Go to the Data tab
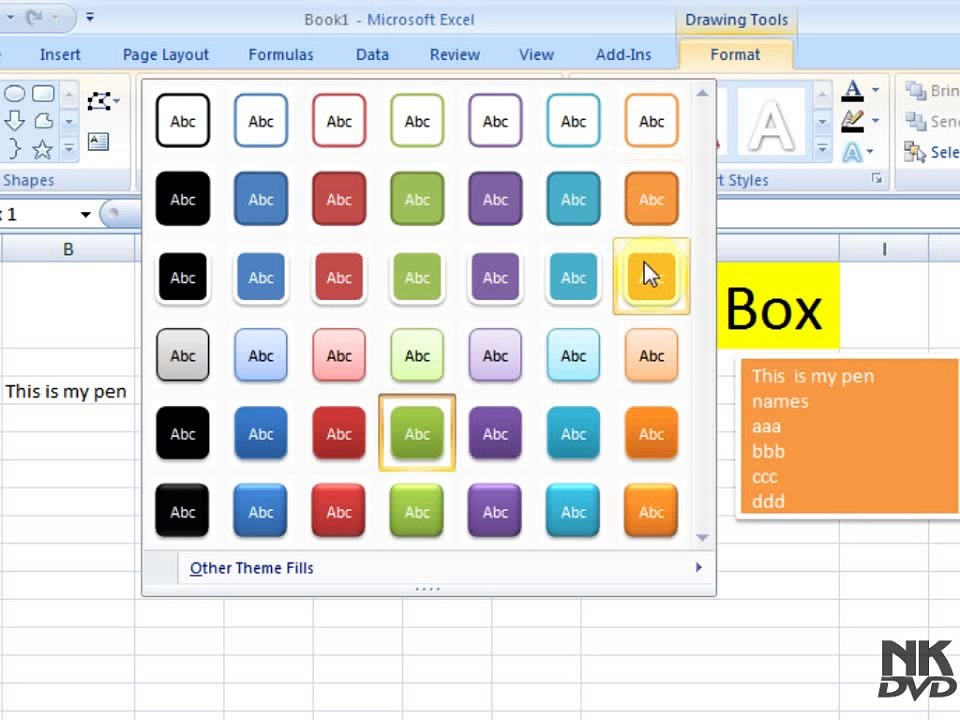The width and height of the screenshot is (960, 720). click(x=372, y=54)
